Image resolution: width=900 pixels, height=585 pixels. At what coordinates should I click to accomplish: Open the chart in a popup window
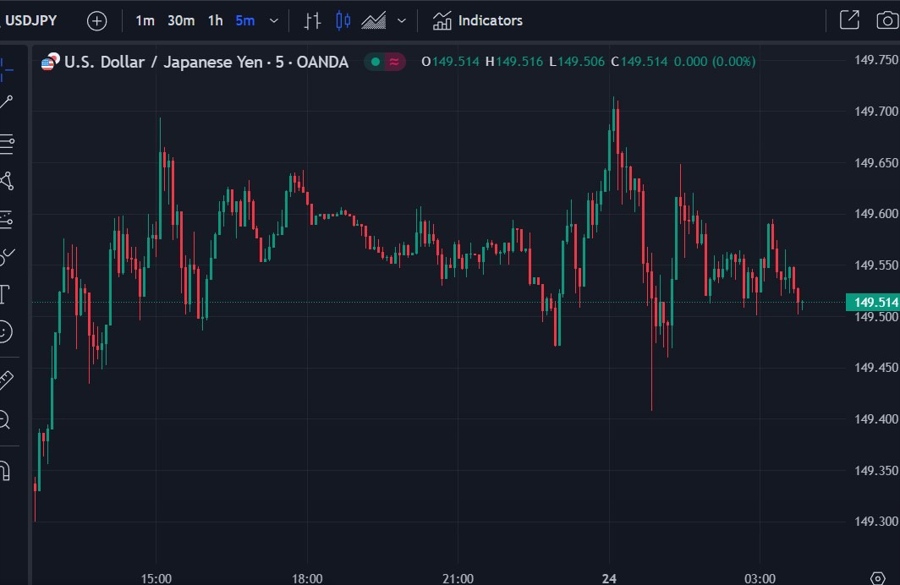point(849,20)
